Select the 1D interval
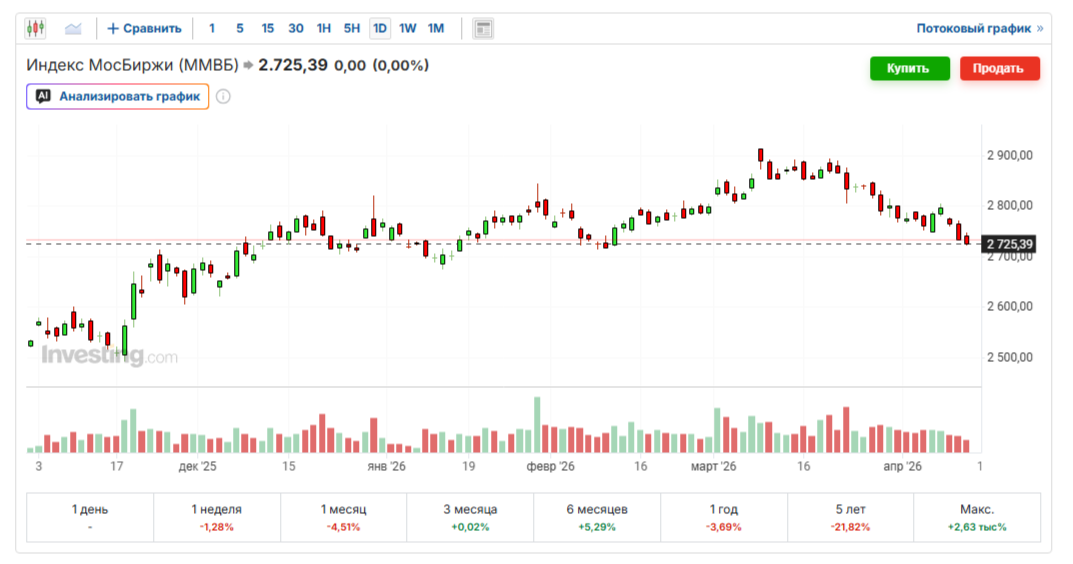Viewport: 1073px width, 564px height. point(380,28)
